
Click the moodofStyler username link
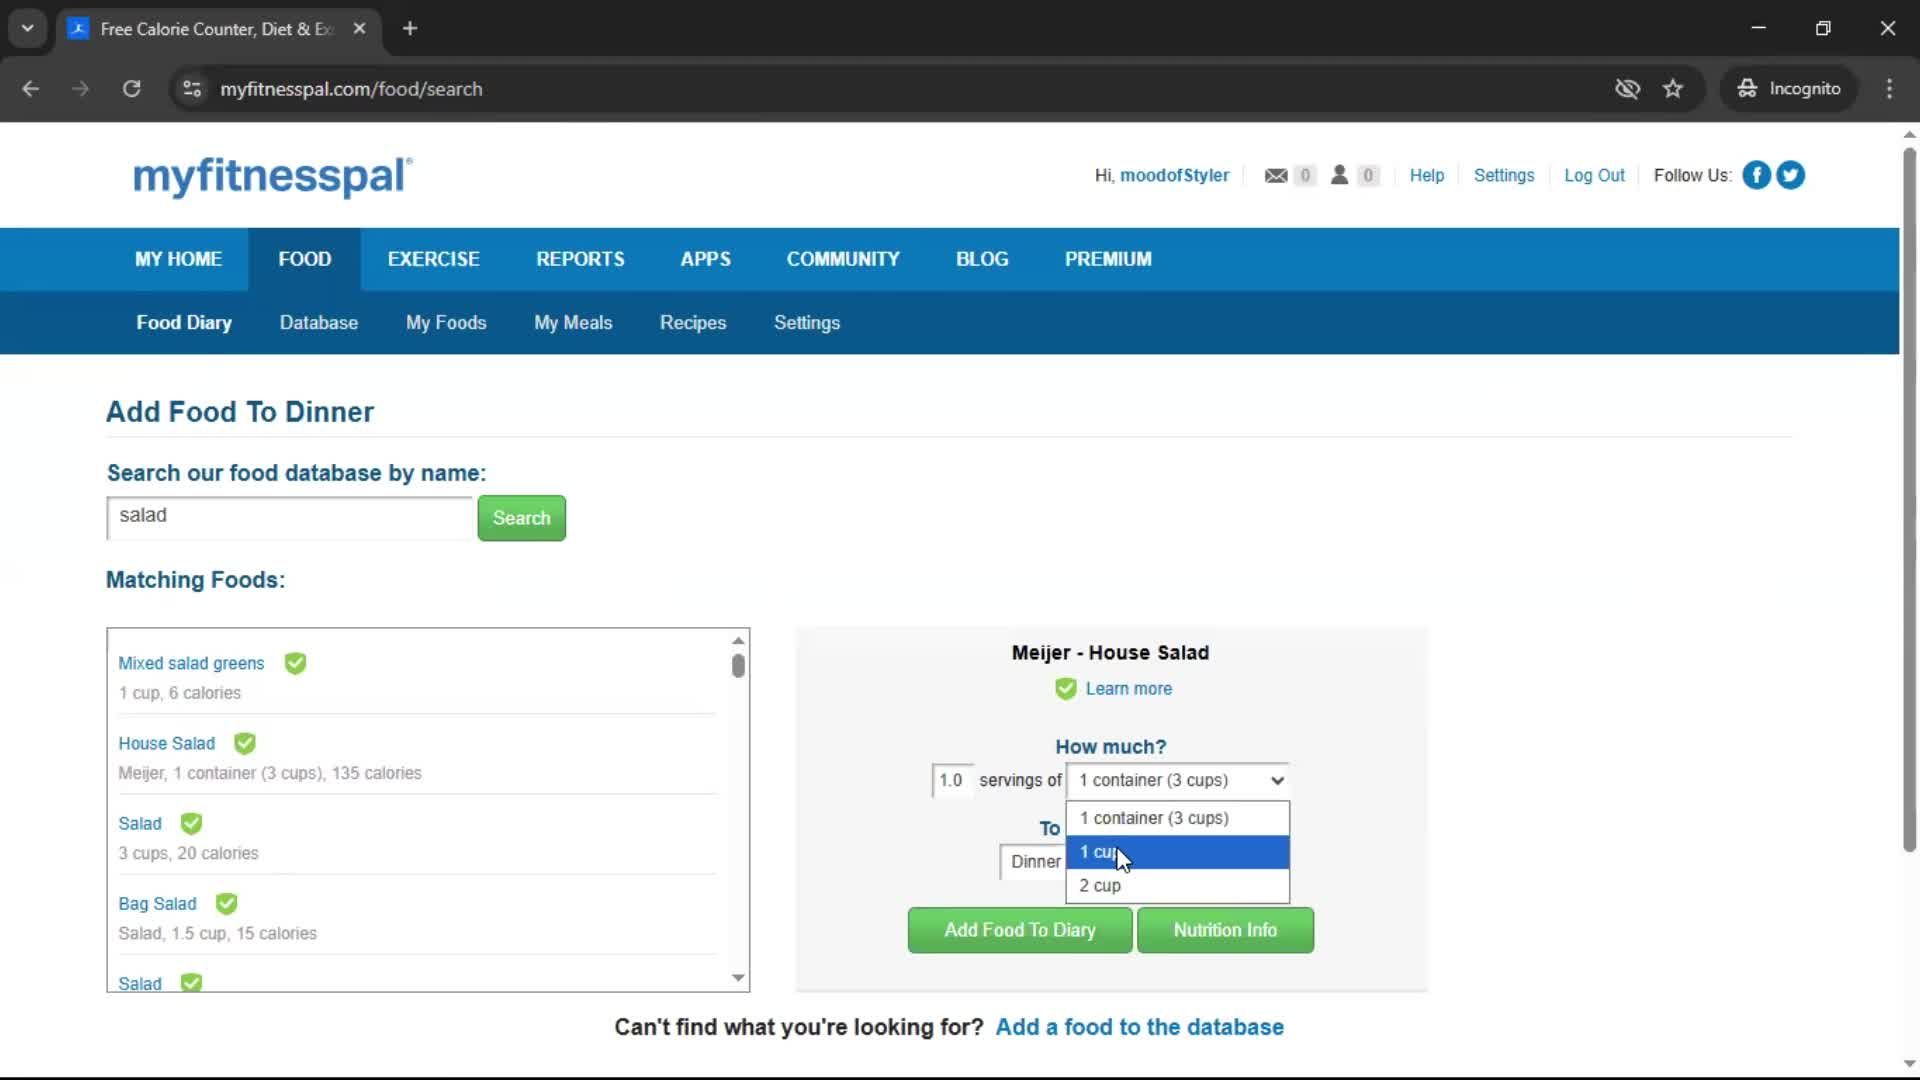click(1174, 176)
